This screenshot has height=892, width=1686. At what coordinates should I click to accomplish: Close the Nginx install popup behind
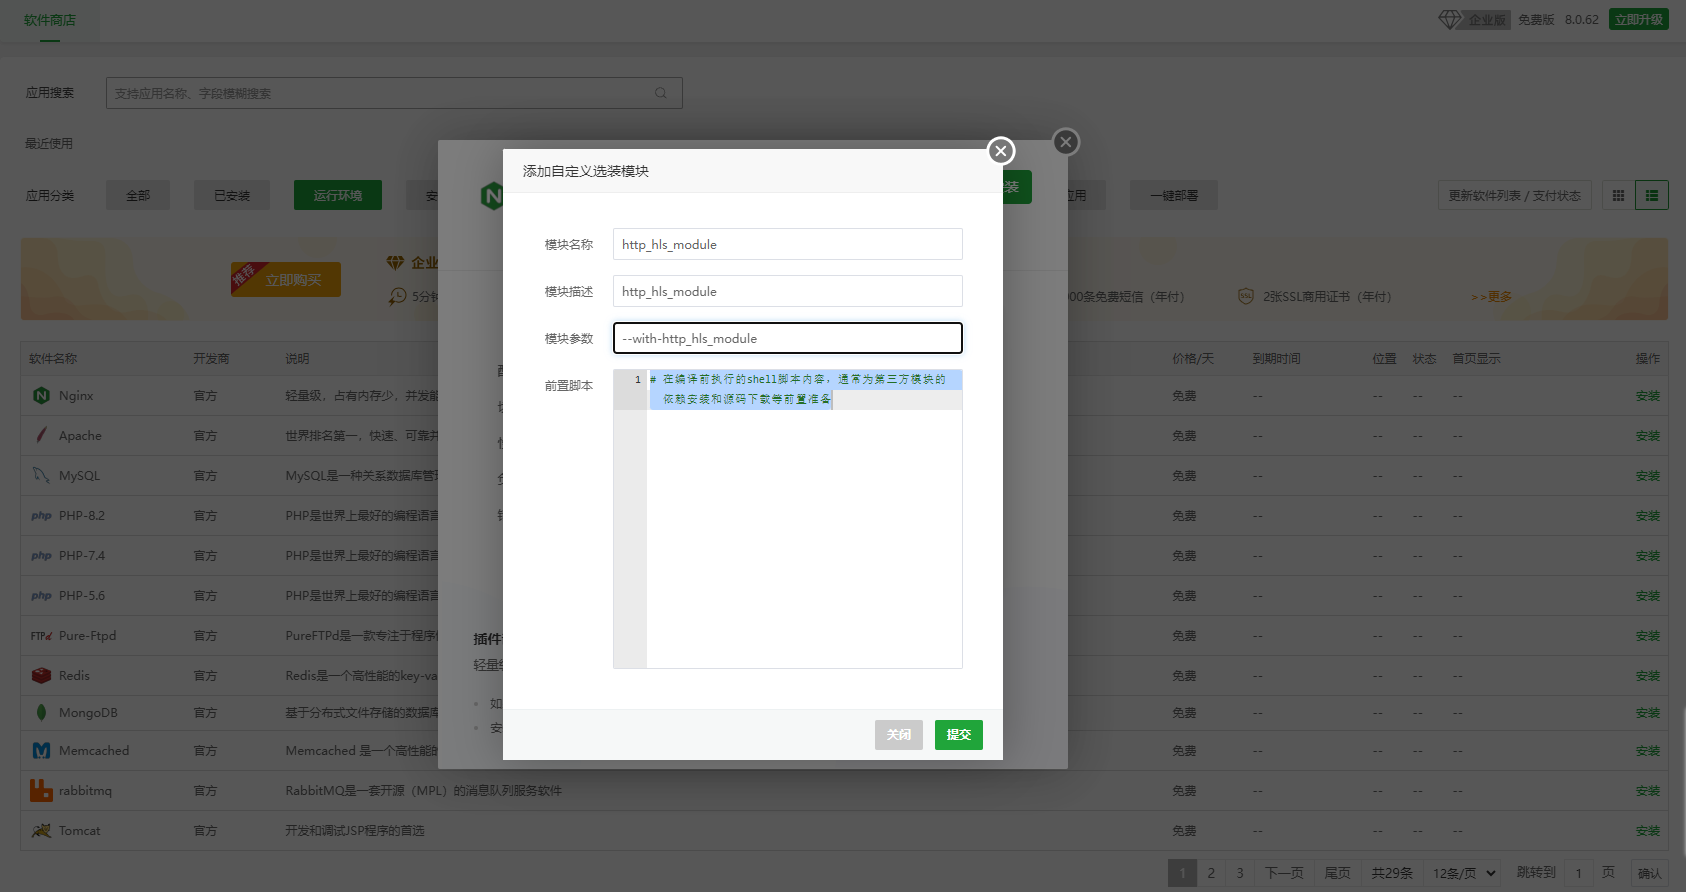click(1066, 142)
